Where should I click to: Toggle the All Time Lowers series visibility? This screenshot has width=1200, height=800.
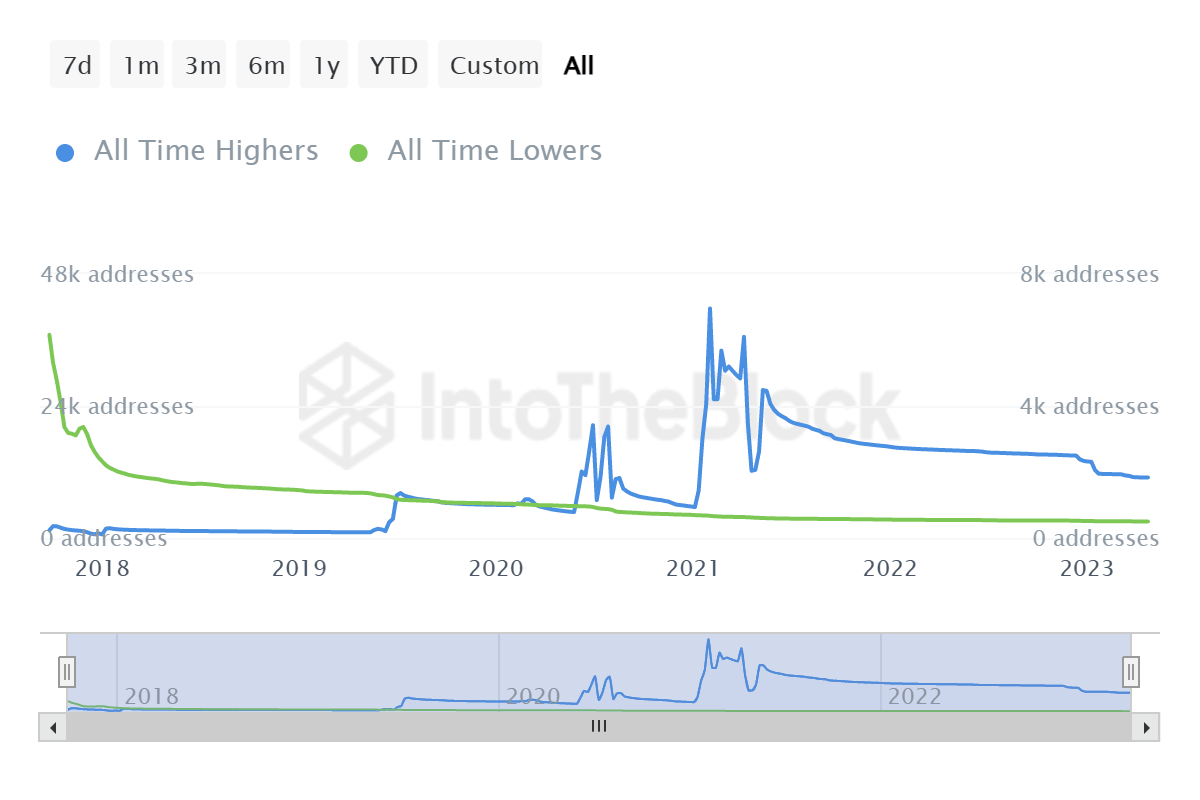(x=494, y=150)
